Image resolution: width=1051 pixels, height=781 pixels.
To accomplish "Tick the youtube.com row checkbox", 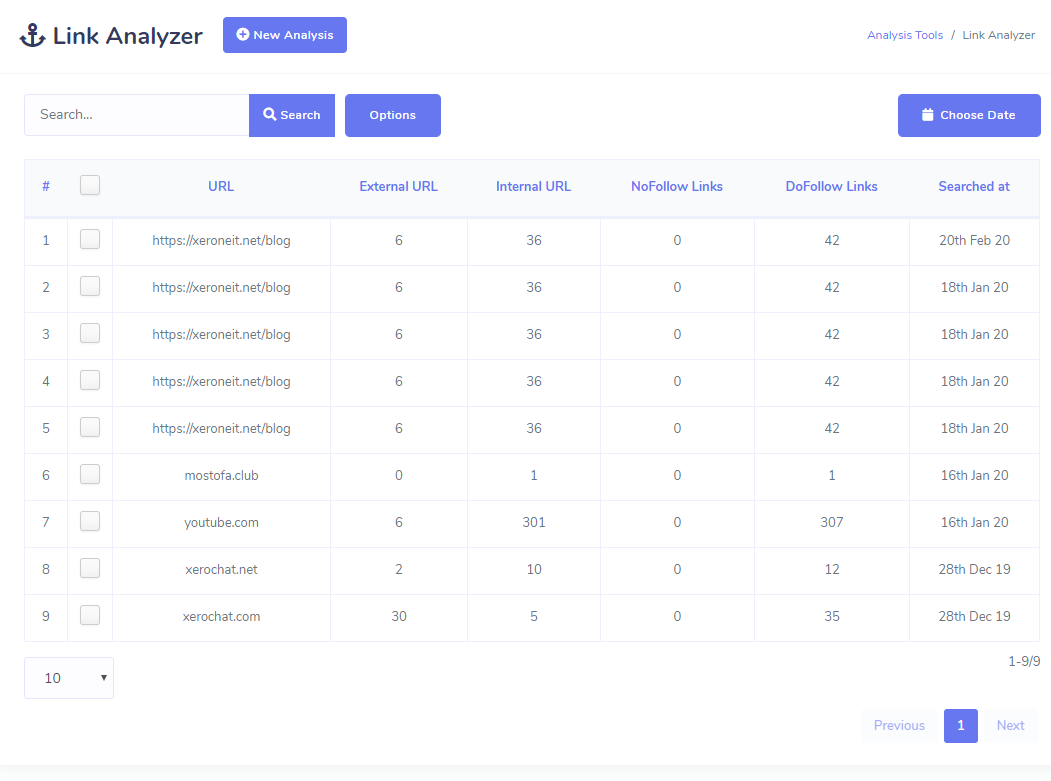I will pos(90,521).
